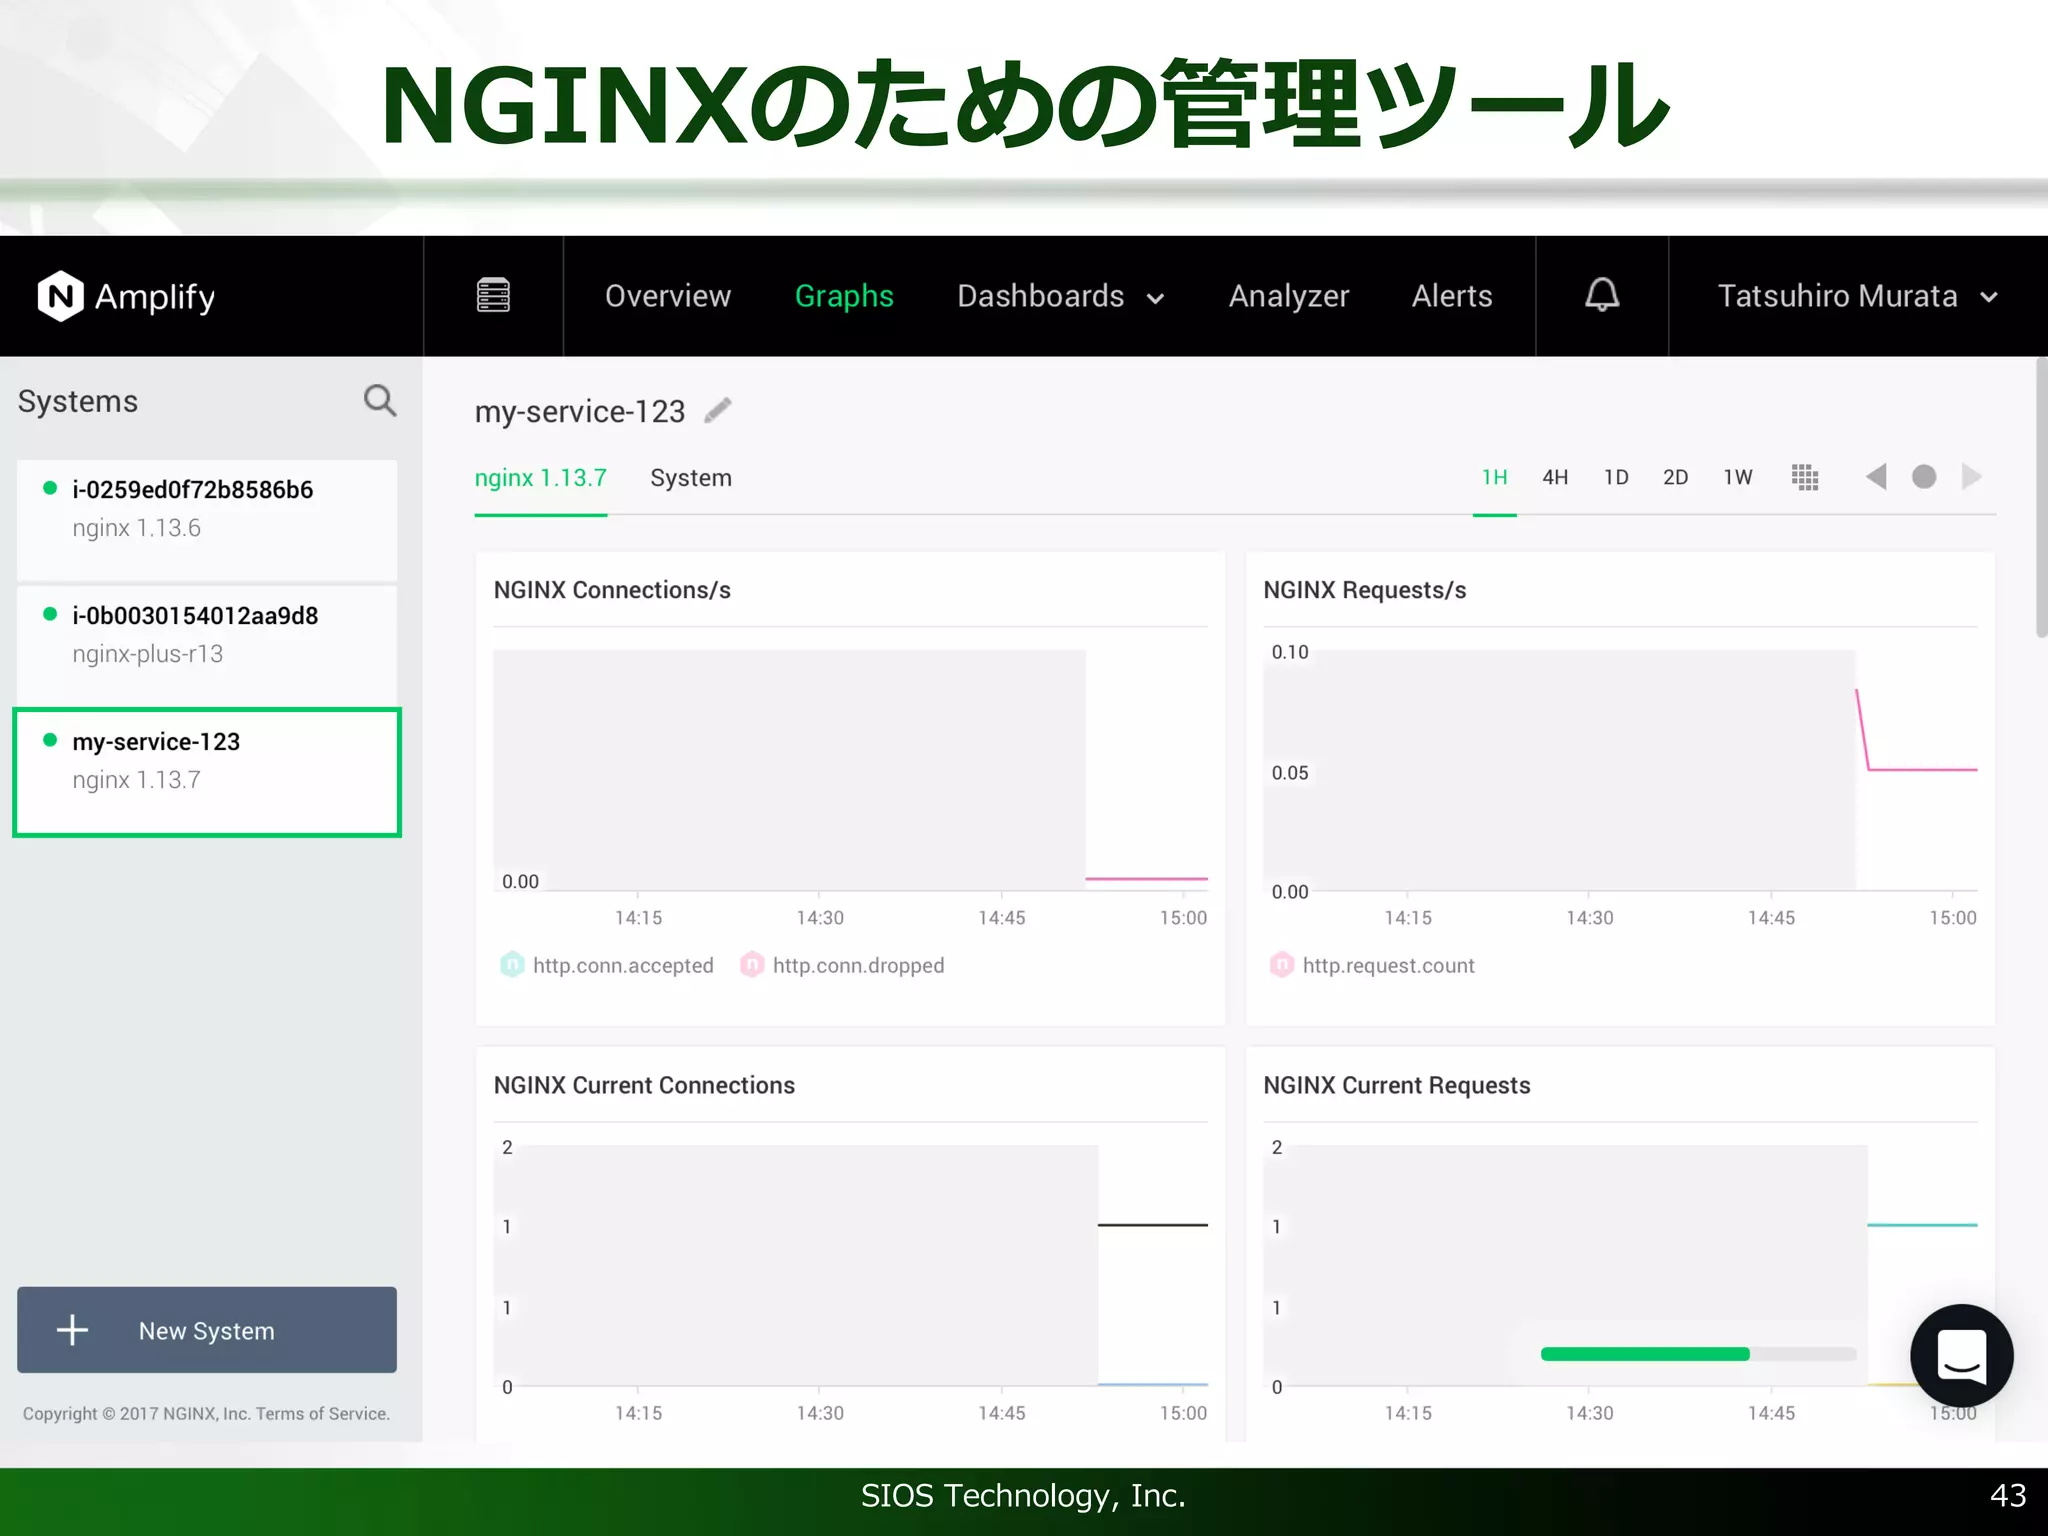
Task: Switch to the System tab
Action: pos(691,478)
